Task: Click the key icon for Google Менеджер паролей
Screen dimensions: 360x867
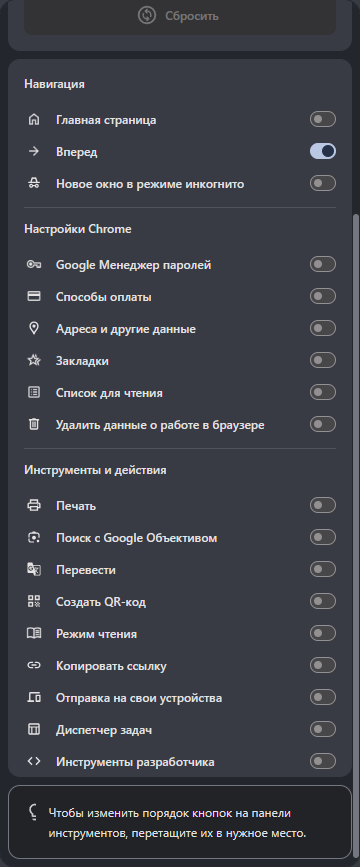Action: 34,265
